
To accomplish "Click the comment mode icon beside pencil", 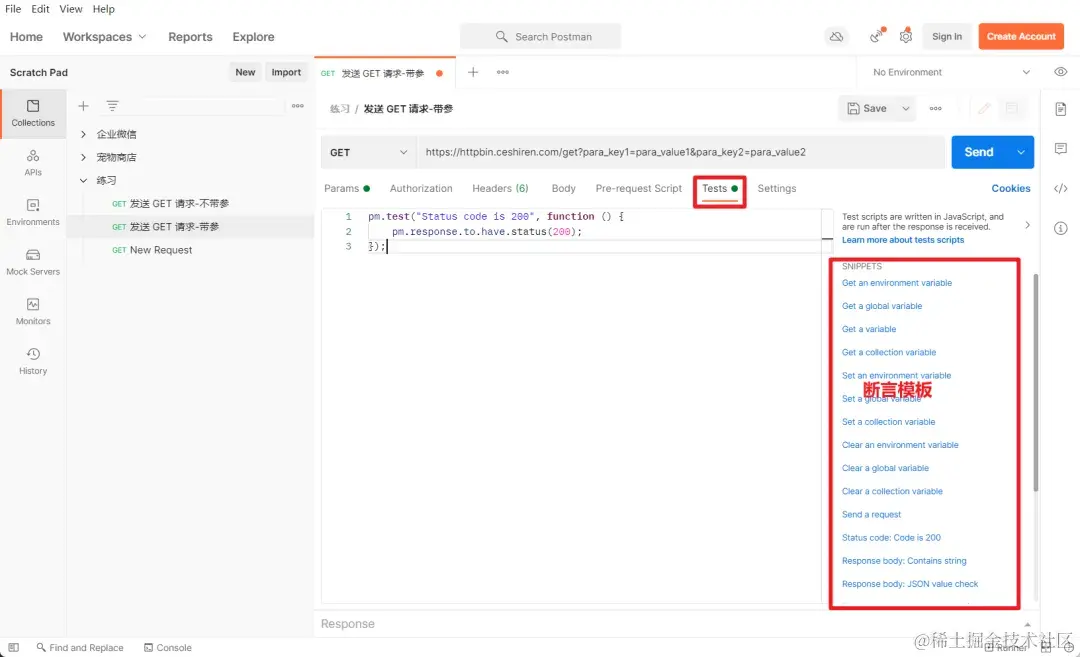I will (1012, 108).
